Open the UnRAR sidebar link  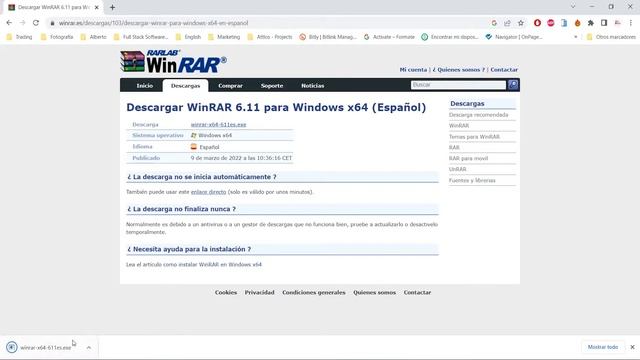458,169
